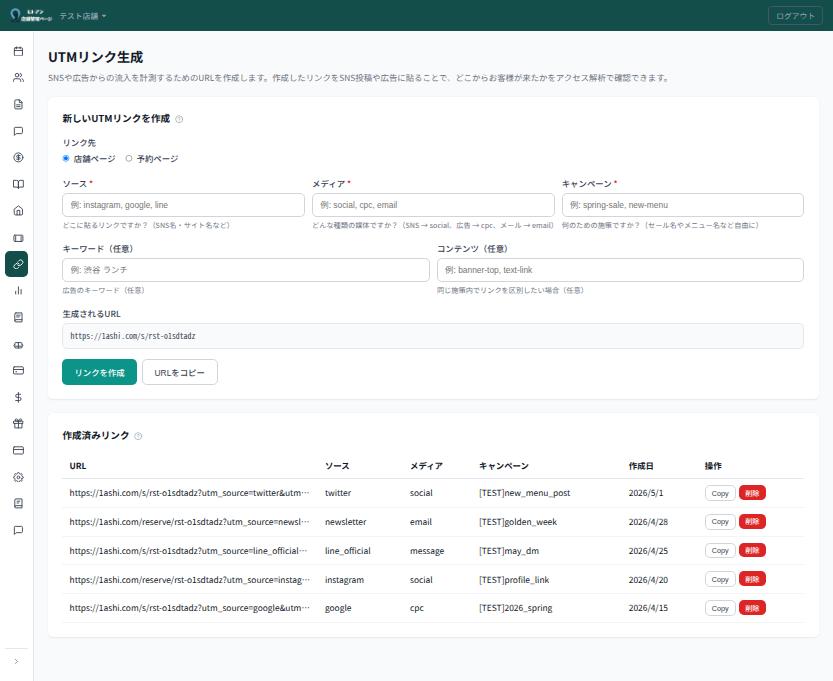Click the [TEST]may_dm campaign cell
This screenshot has width=833, height=681.
point(509,551)
